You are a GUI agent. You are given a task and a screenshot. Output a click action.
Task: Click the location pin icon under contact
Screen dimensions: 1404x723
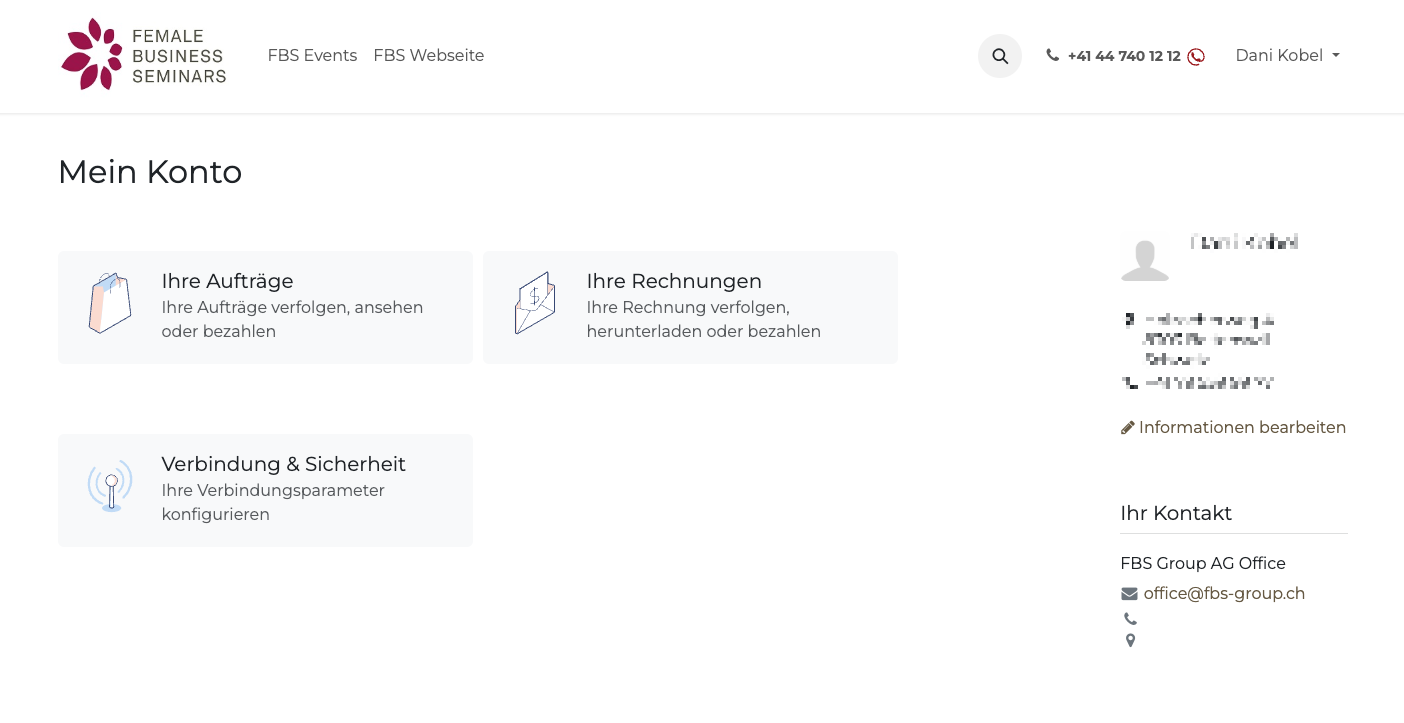[x=1130, y=641]
